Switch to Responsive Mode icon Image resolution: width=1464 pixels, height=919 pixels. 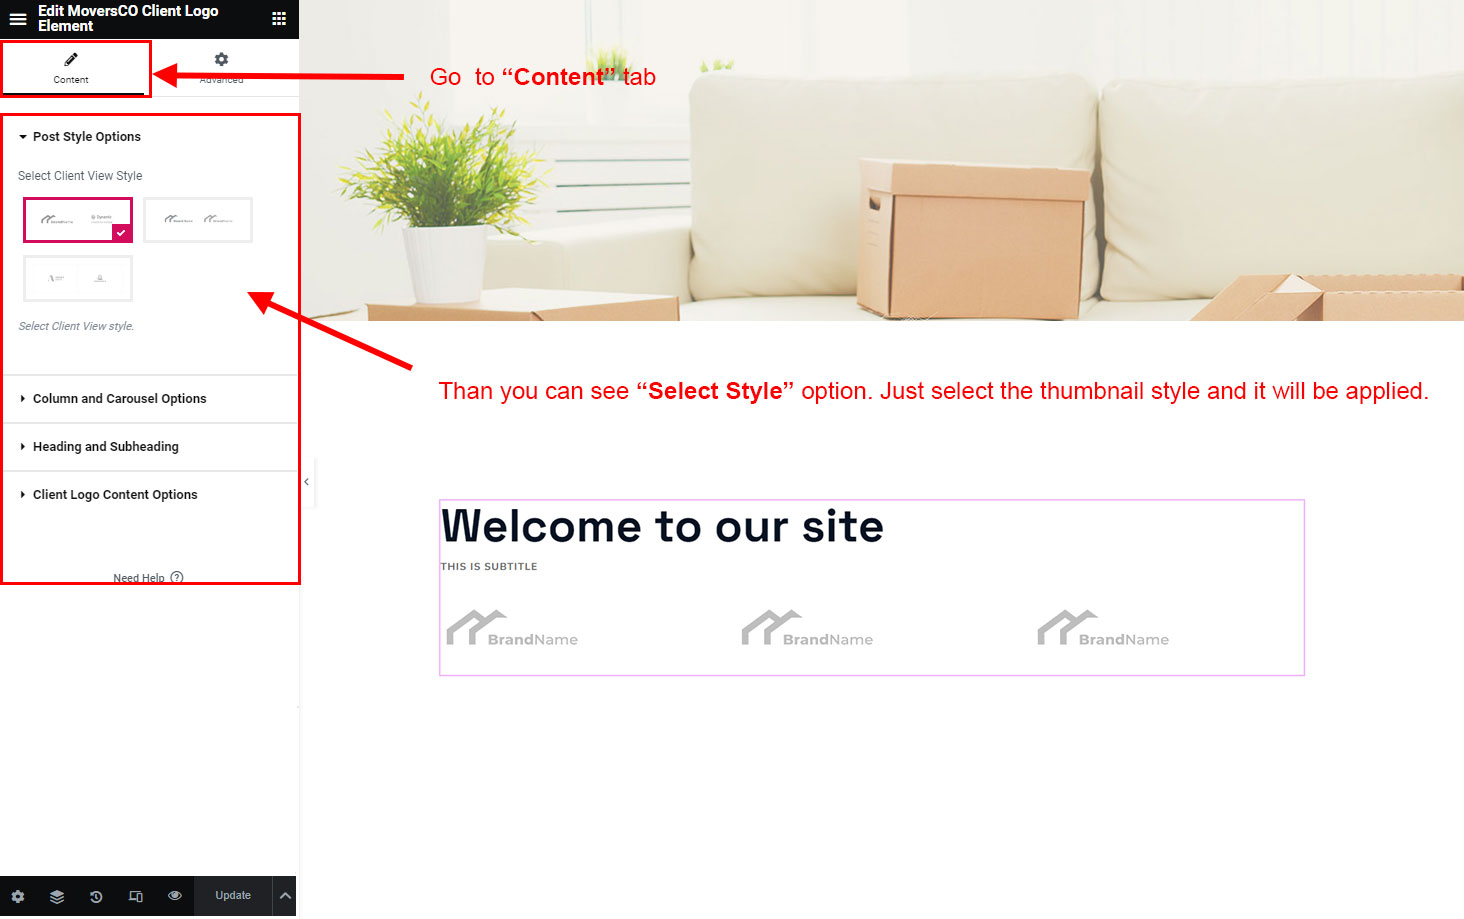pos(135,897)
